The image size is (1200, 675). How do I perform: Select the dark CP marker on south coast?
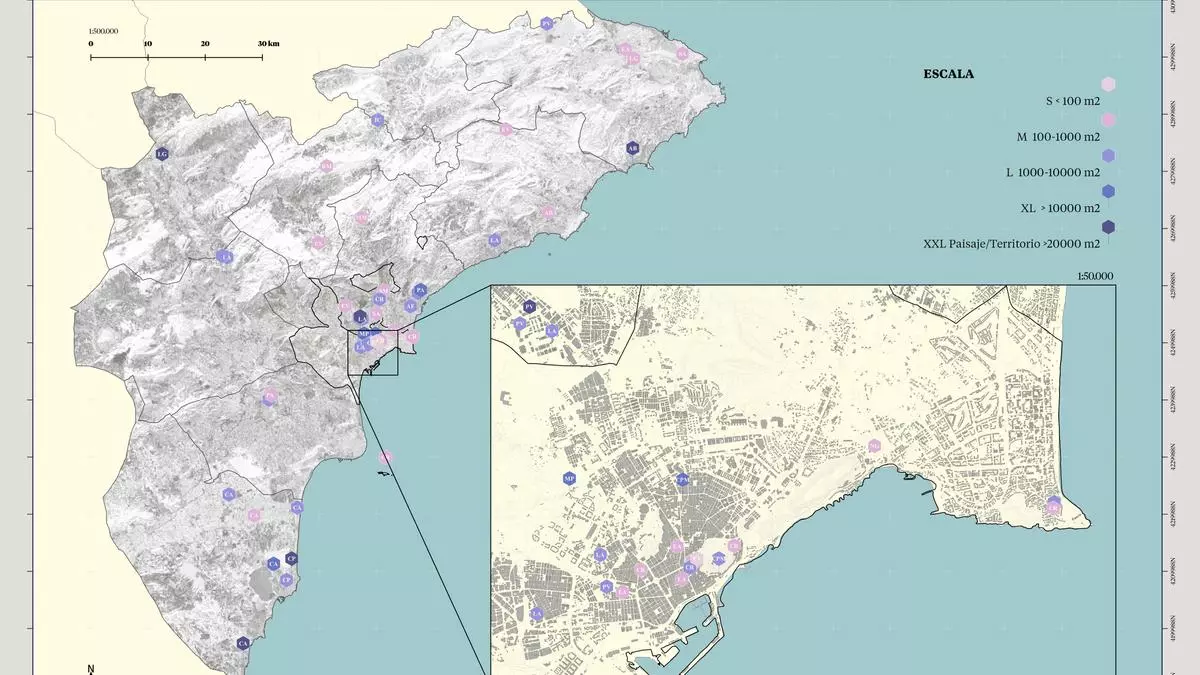click(291, 558)
